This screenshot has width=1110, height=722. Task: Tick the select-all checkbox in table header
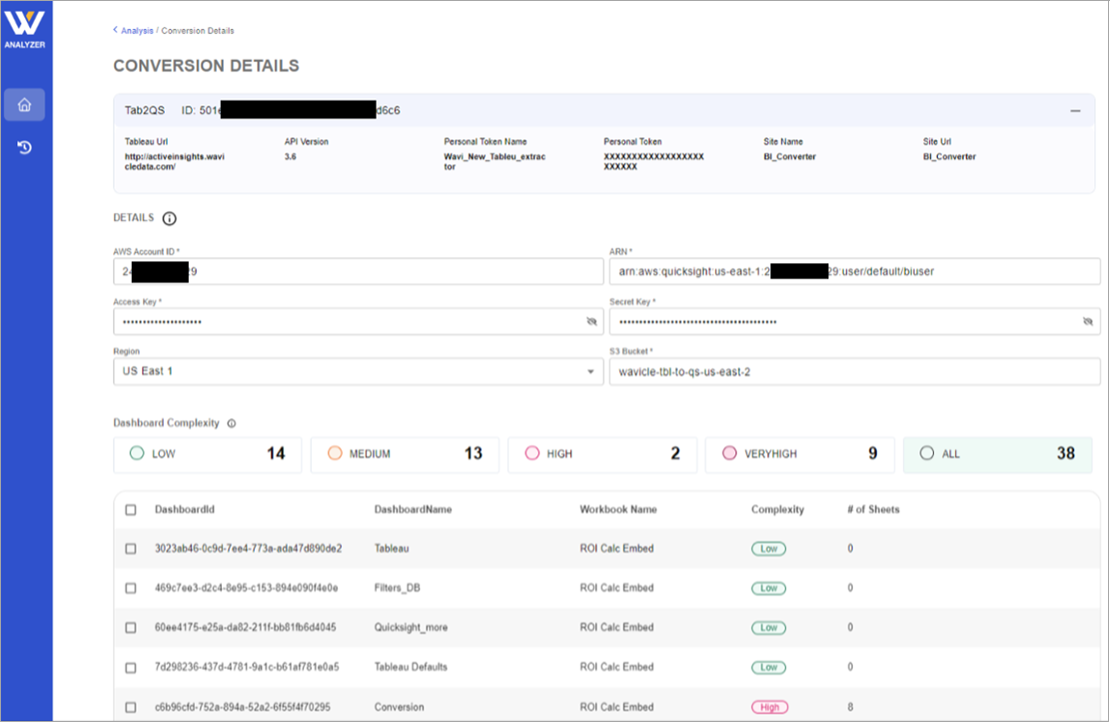[131, 510]
